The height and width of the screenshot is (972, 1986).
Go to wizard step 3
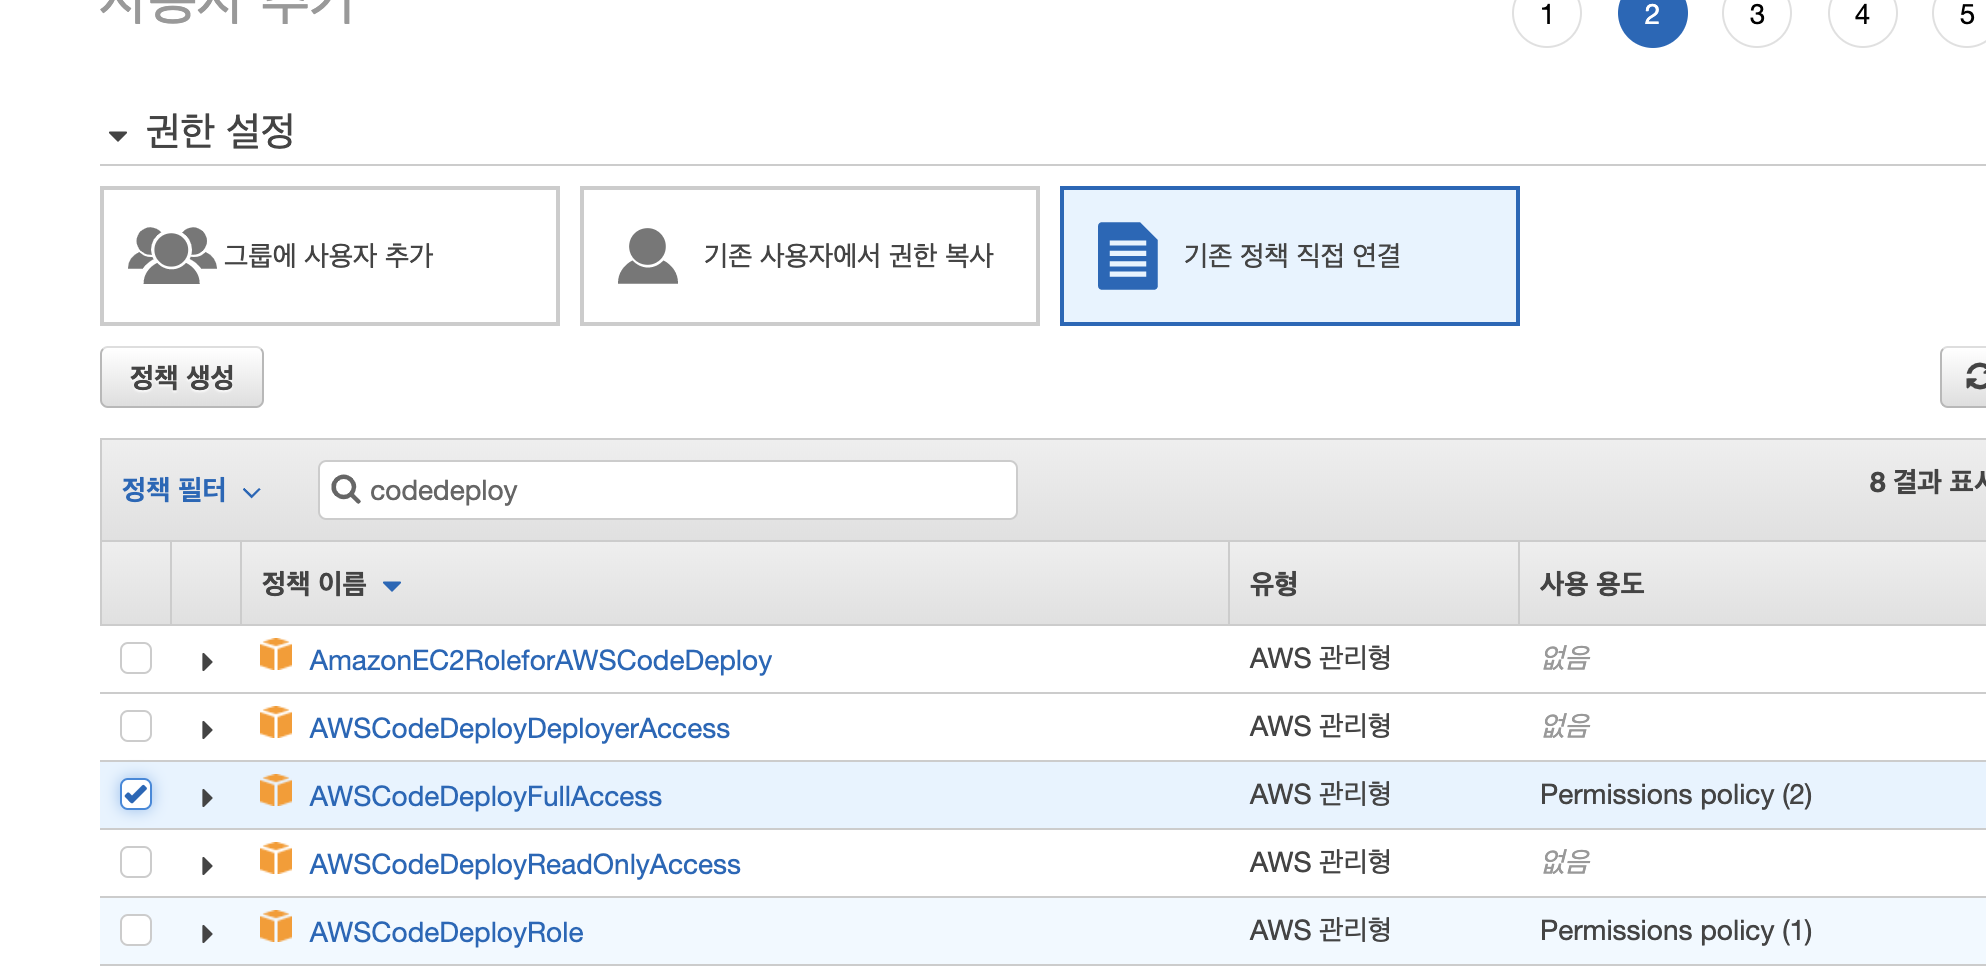1757,14
